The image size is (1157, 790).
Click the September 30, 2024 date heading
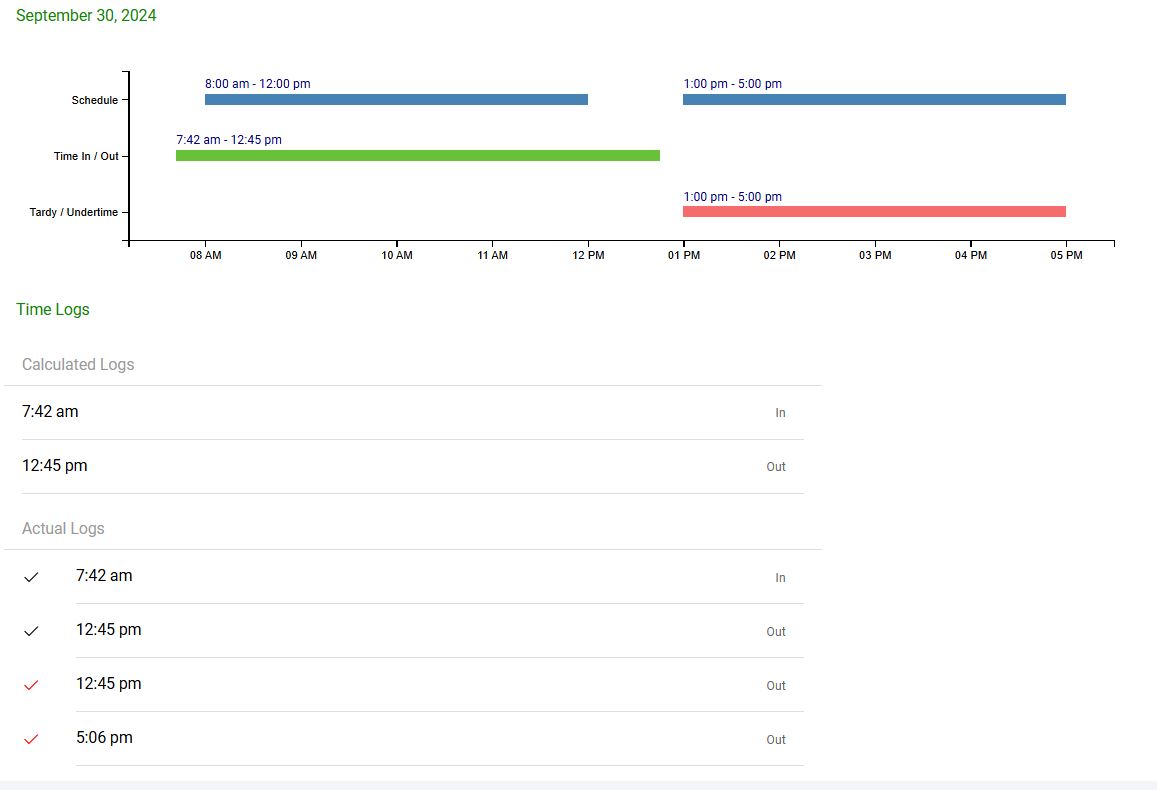(86, 16)
